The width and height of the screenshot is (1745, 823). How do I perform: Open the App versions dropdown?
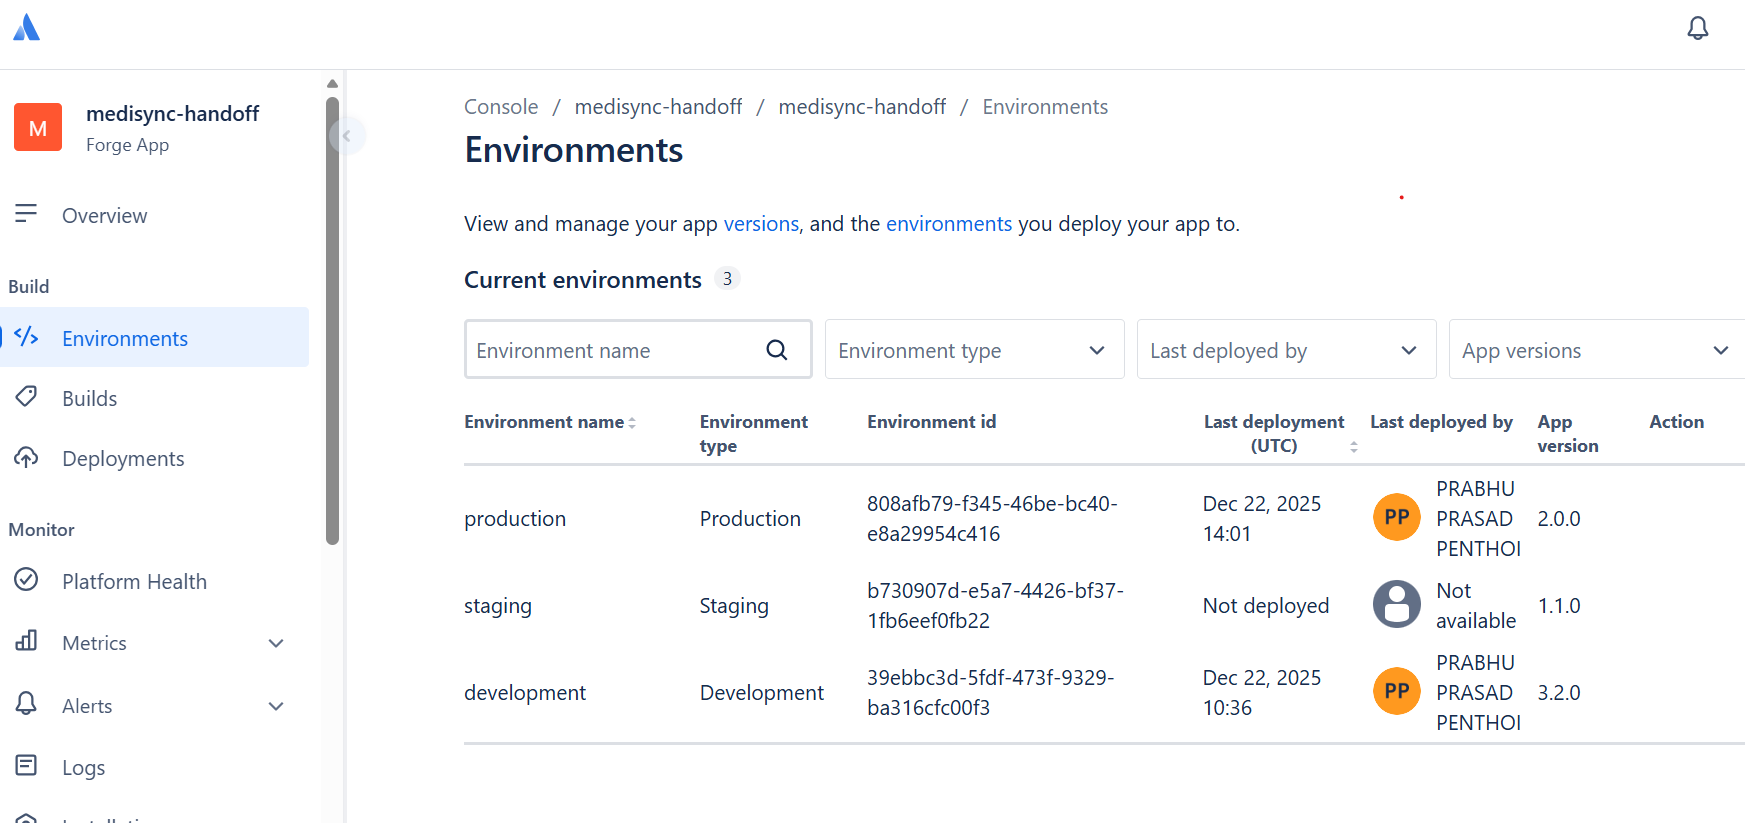click(x=1596, y=350)
